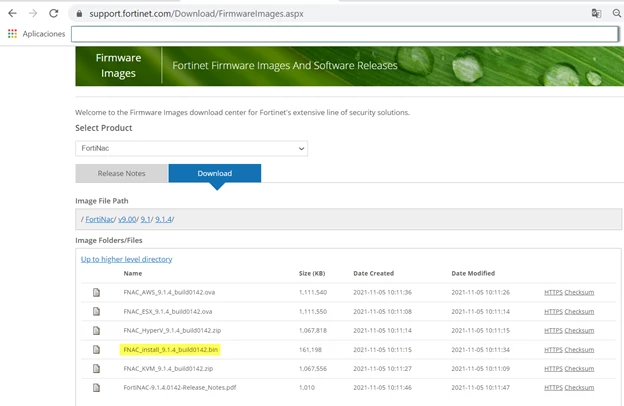This screenshot has height=406, width=624.
Task: Download FNAC_AWS ova via HTTPS link
Action: pos(553,293)
